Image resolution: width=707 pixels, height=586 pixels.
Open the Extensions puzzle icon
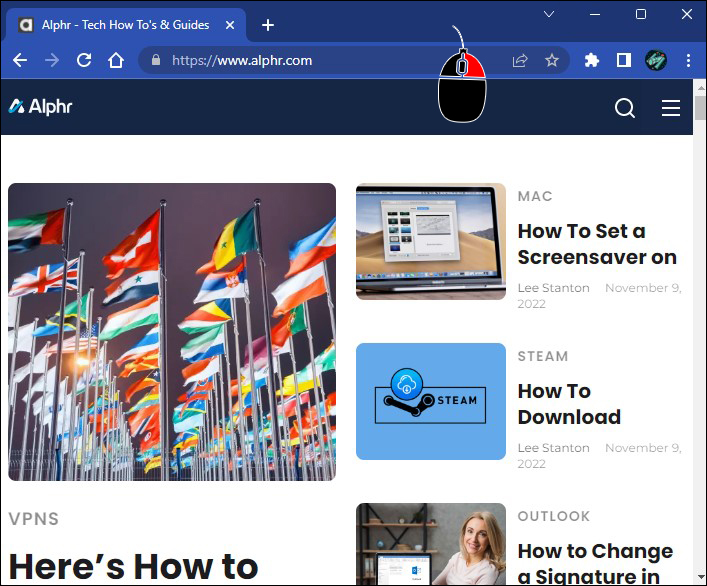pos(592,60)
